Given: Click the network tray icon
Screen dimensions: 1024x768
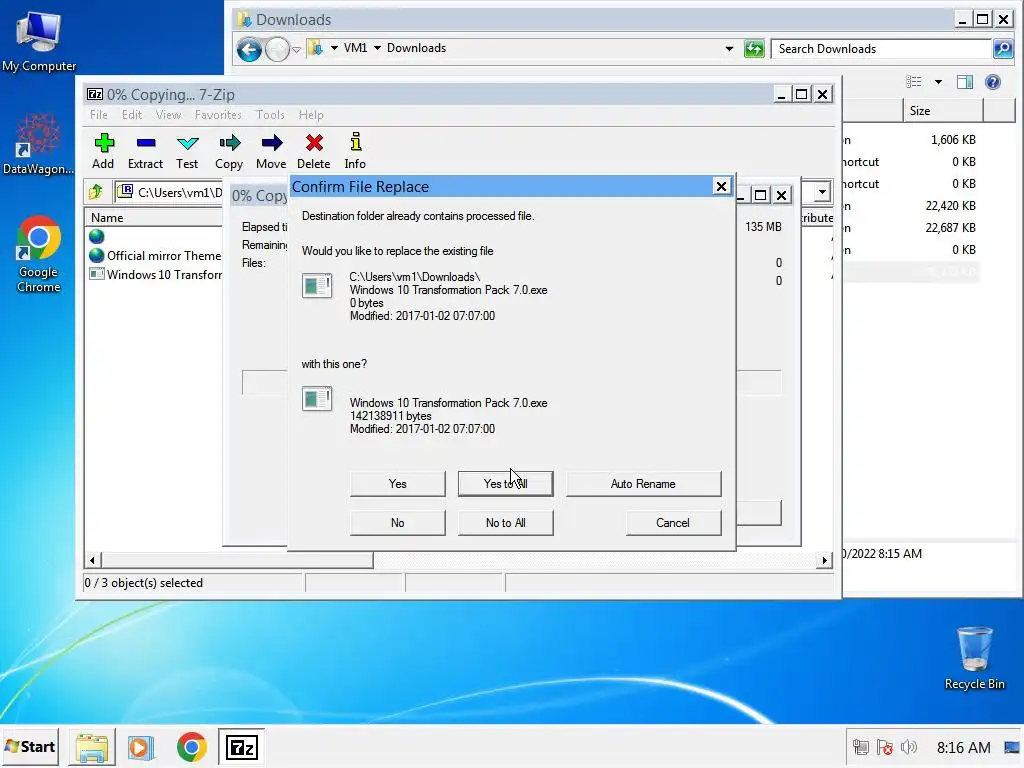Looking at the screenshot, I should [x=861, y=747].
